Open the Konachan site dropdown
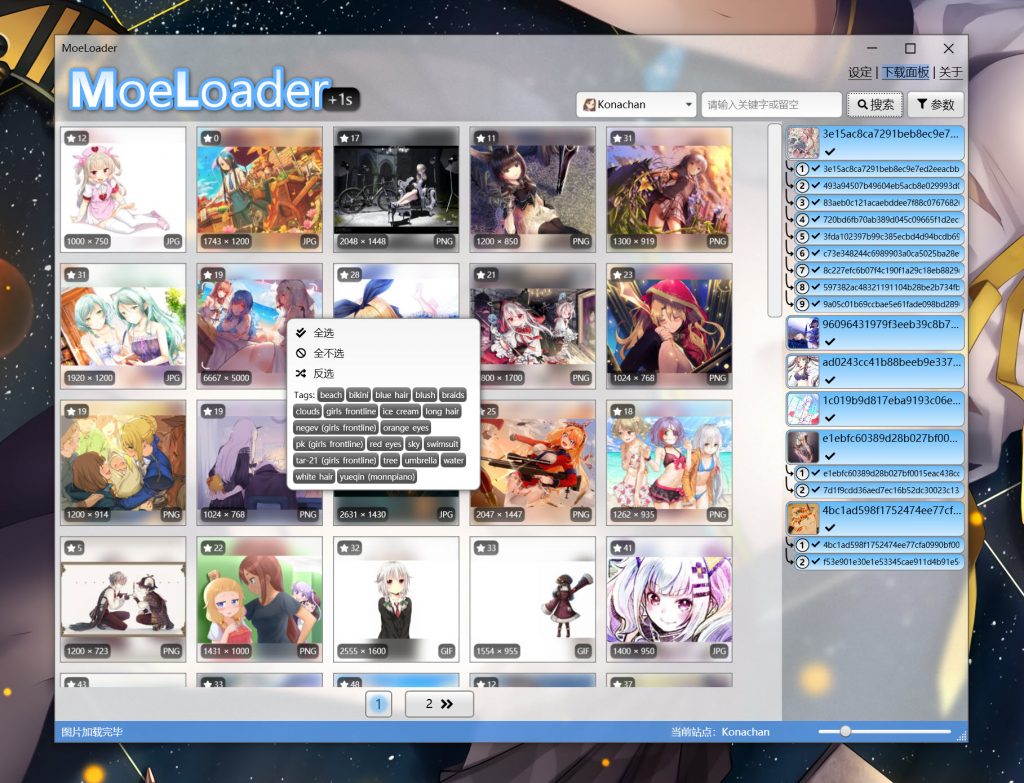The height and width of the screenshot is (783, 1024). pyautogui.click(x=637, y=105)
